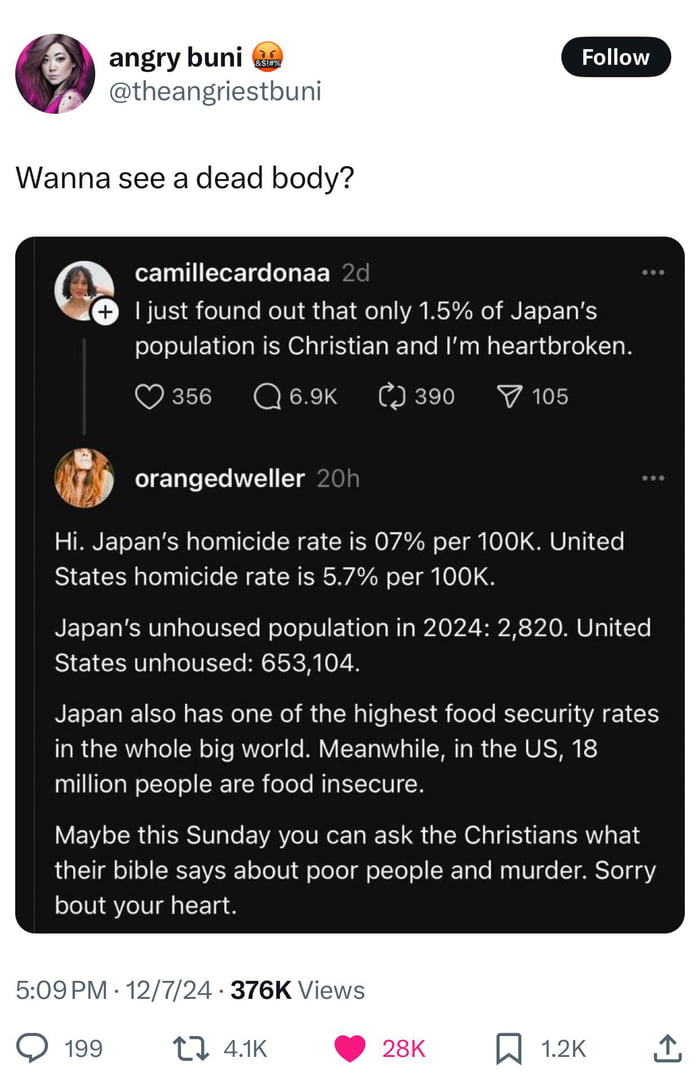Bookmark this tweet
Screen dimensions: 700x1089
tap(511, 1048)
